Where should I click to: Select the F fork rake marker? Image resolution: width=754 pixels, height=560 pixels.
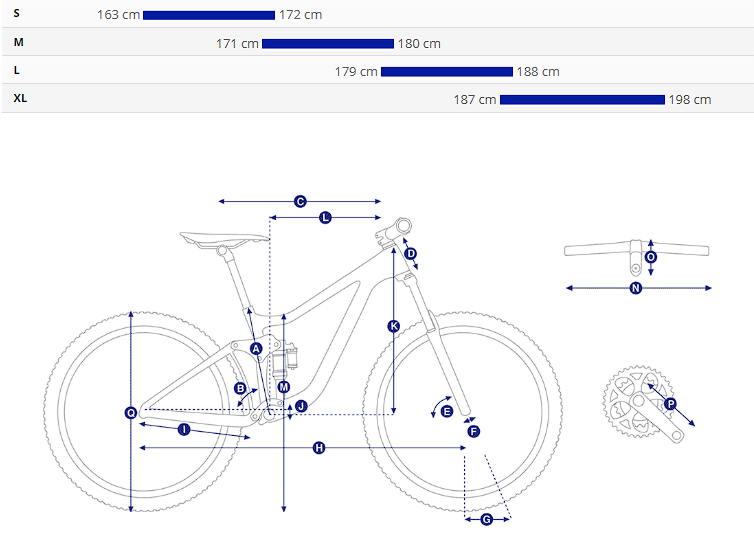(474, 431)
